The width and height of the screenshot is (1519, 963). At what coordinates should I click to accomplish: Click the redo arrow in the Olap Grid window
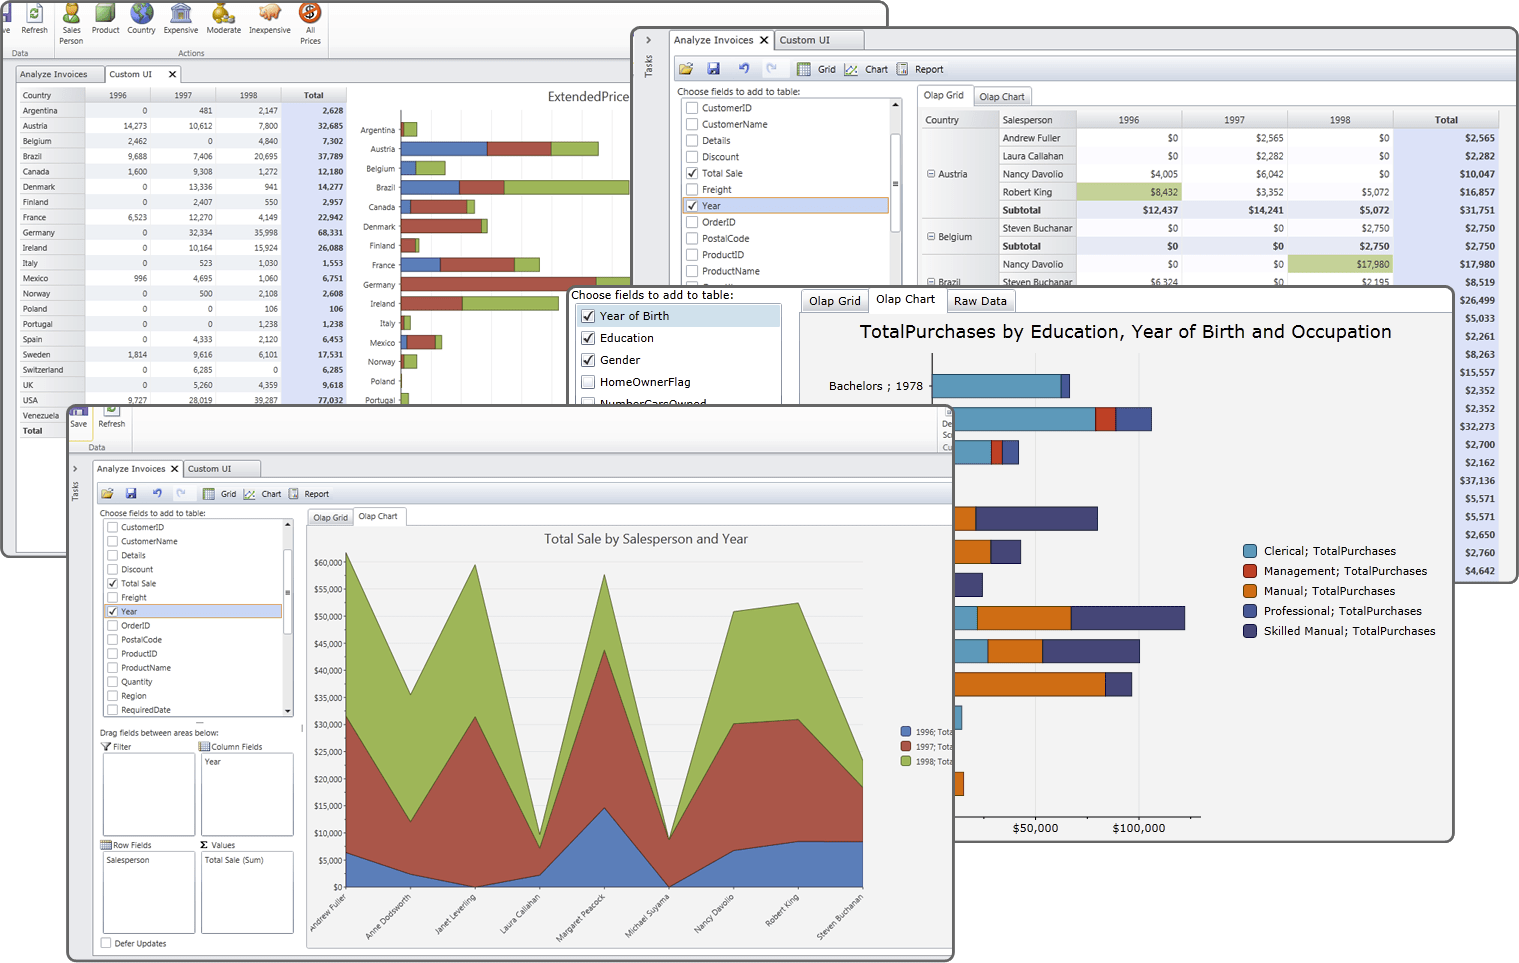[771, 69]
